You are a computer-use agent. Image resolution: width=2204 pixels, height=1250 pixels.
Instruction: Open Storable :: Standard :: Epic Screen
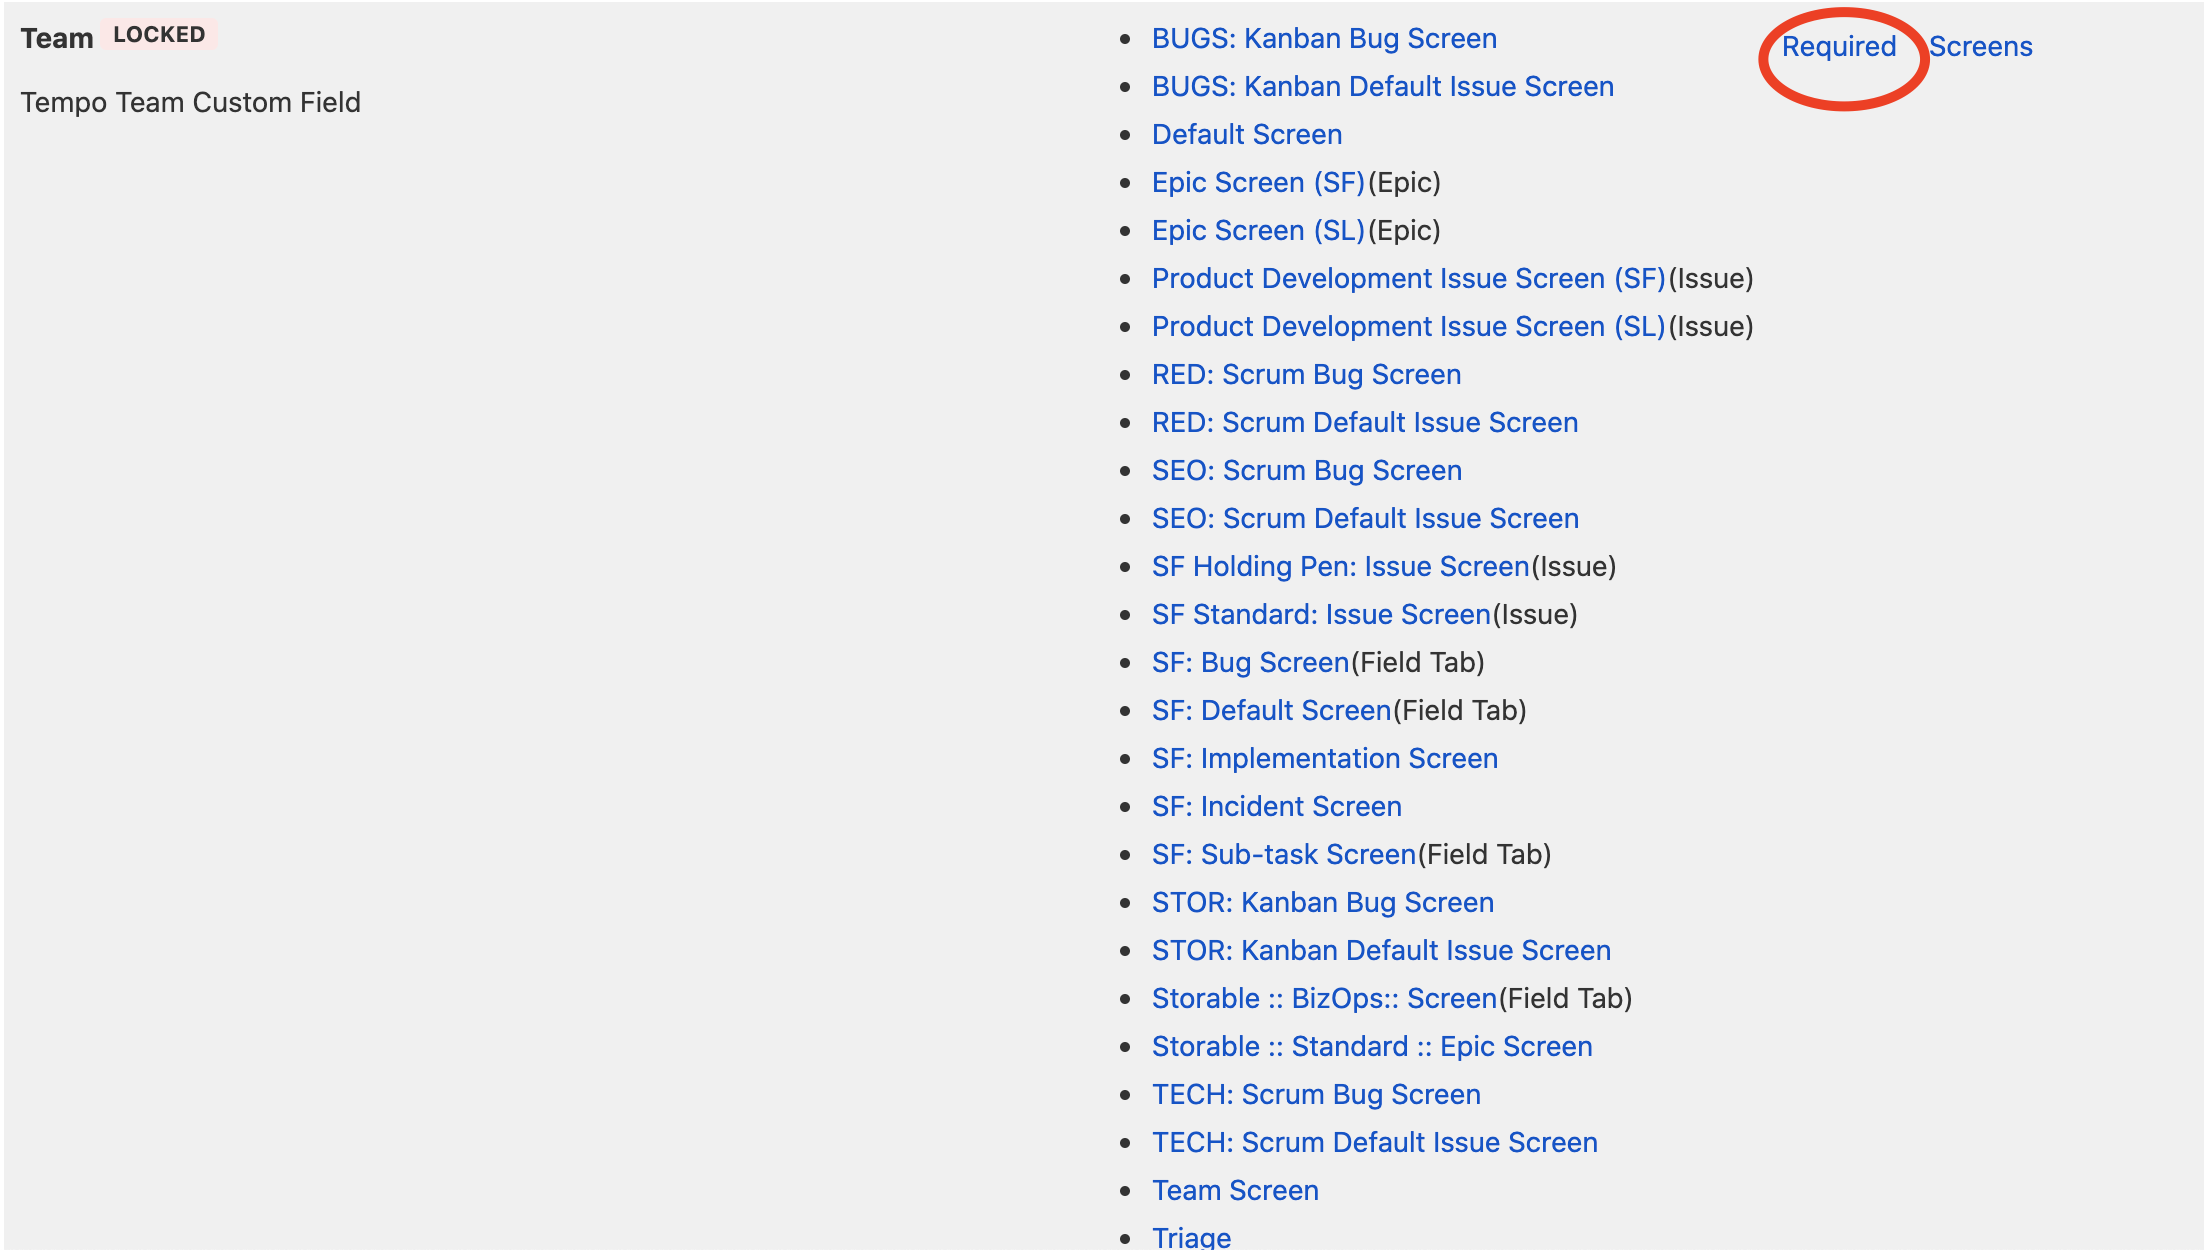[x=1372, y=1047]
